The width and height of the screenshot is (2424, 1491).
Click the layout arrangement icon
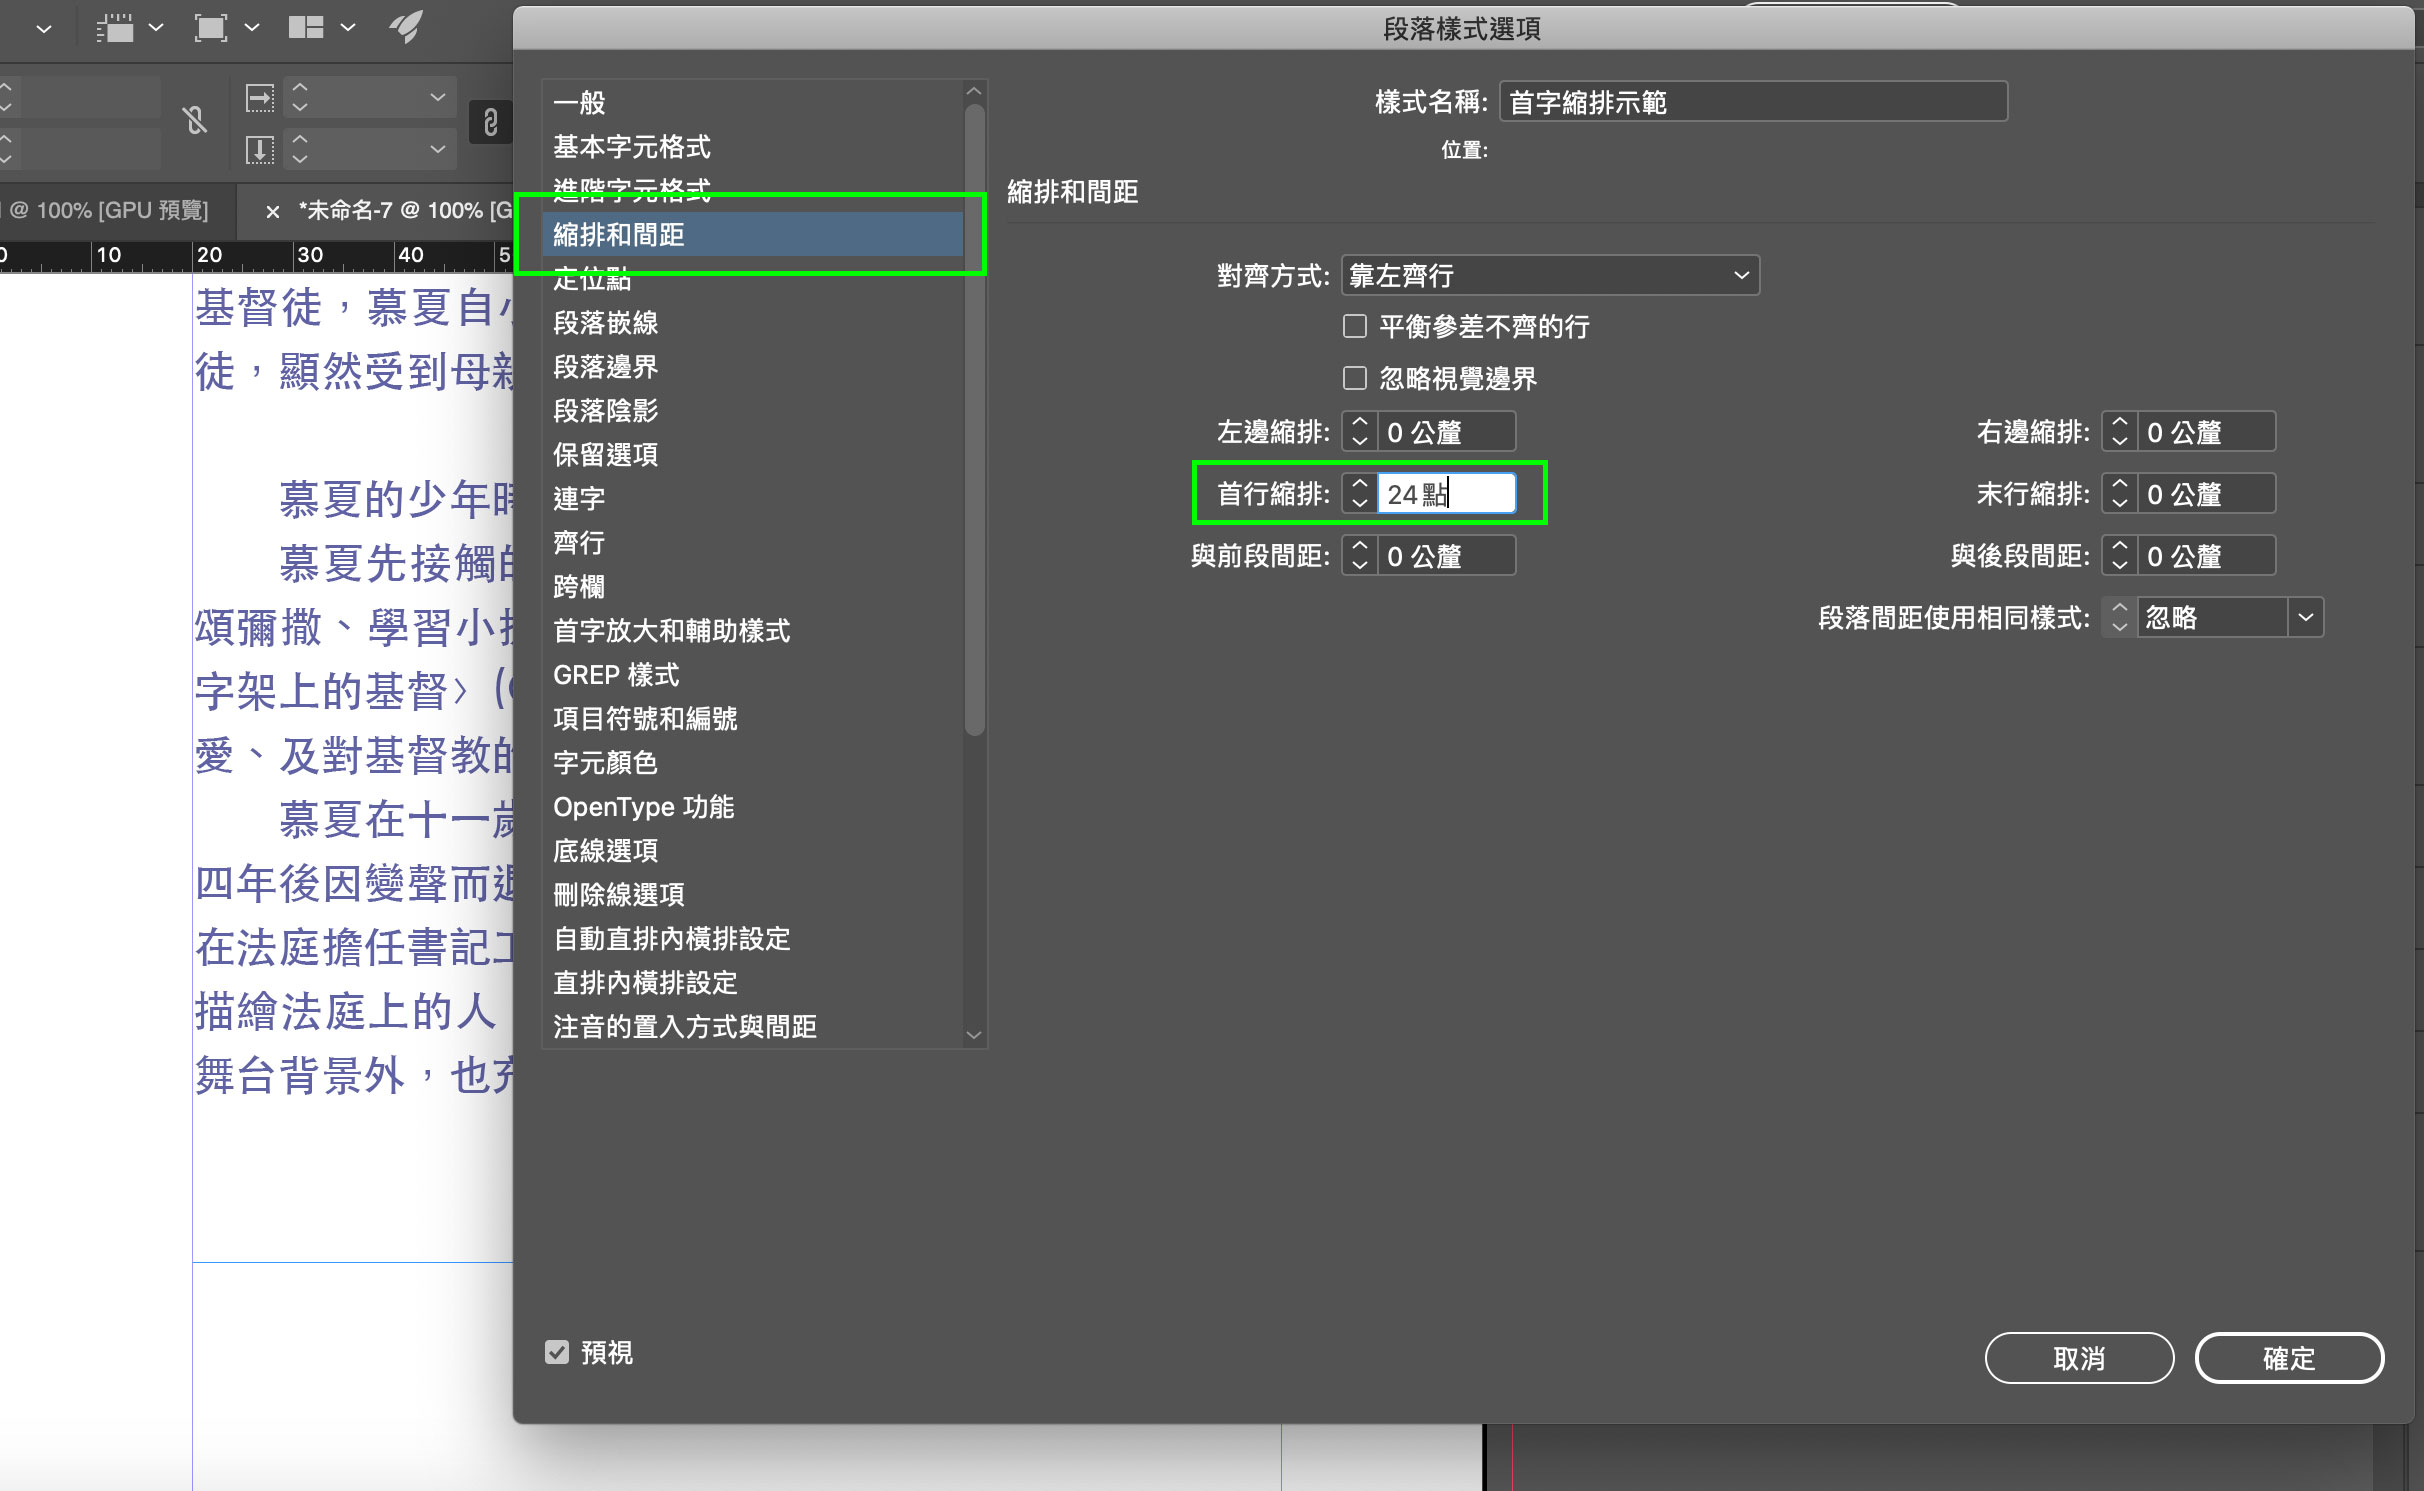305,27
